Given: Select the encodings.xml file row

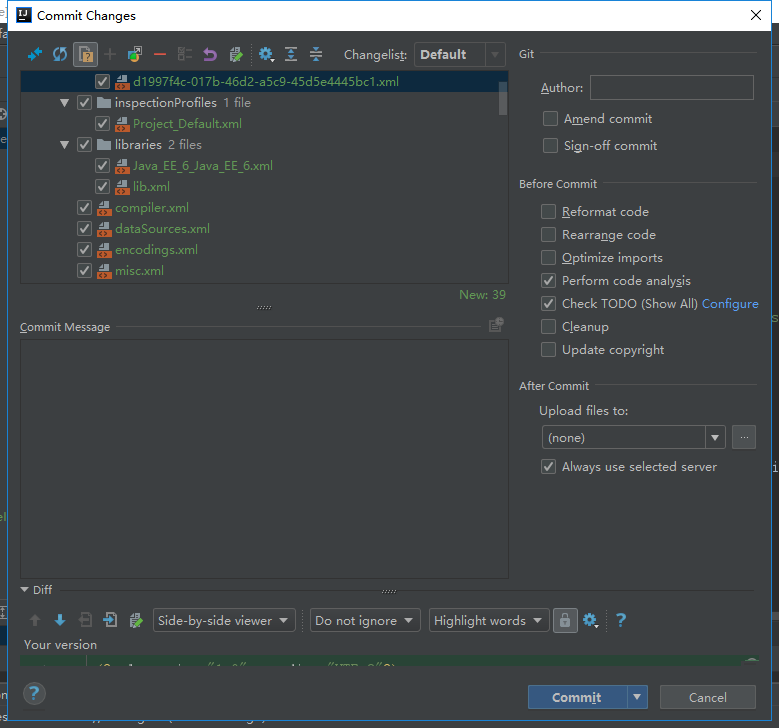Looking at the screenshot, I should click(264, 249).
